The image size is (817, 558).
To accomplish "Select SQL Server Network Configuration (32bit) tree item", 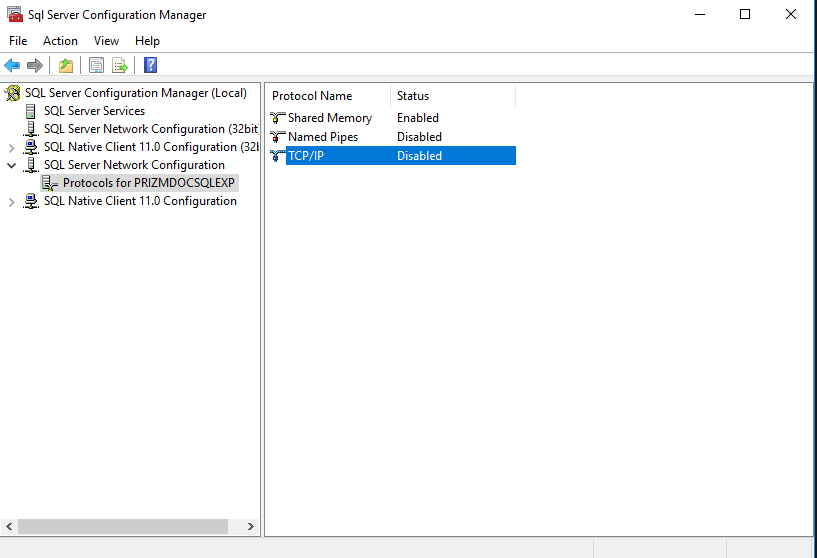I will [151, 129].
